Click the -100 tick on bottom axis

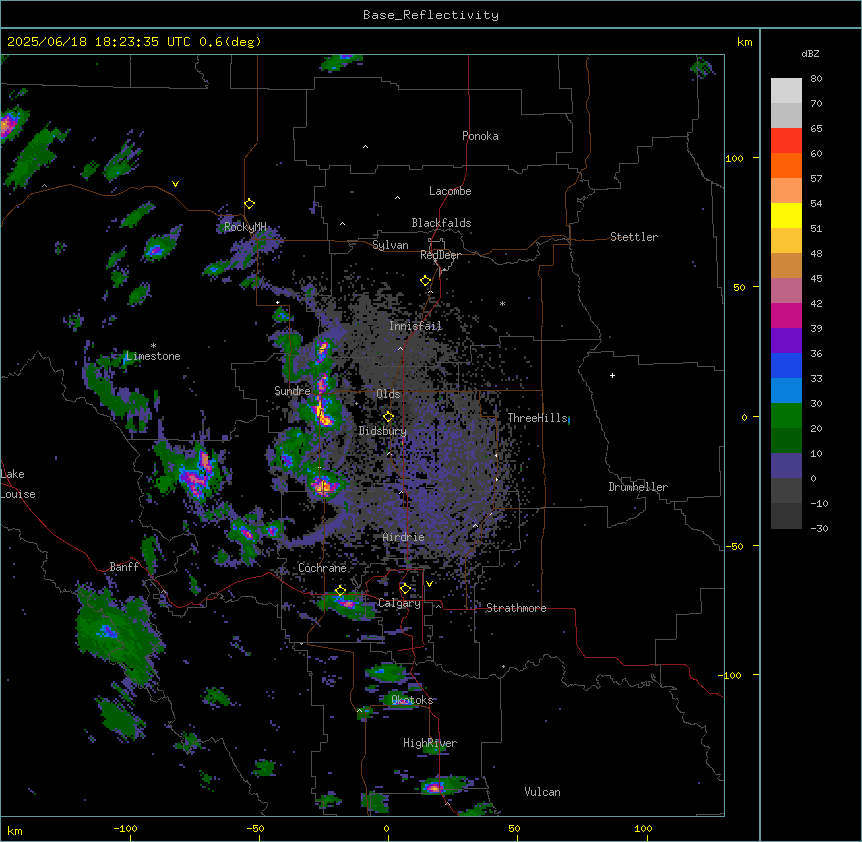coord(125,828)
